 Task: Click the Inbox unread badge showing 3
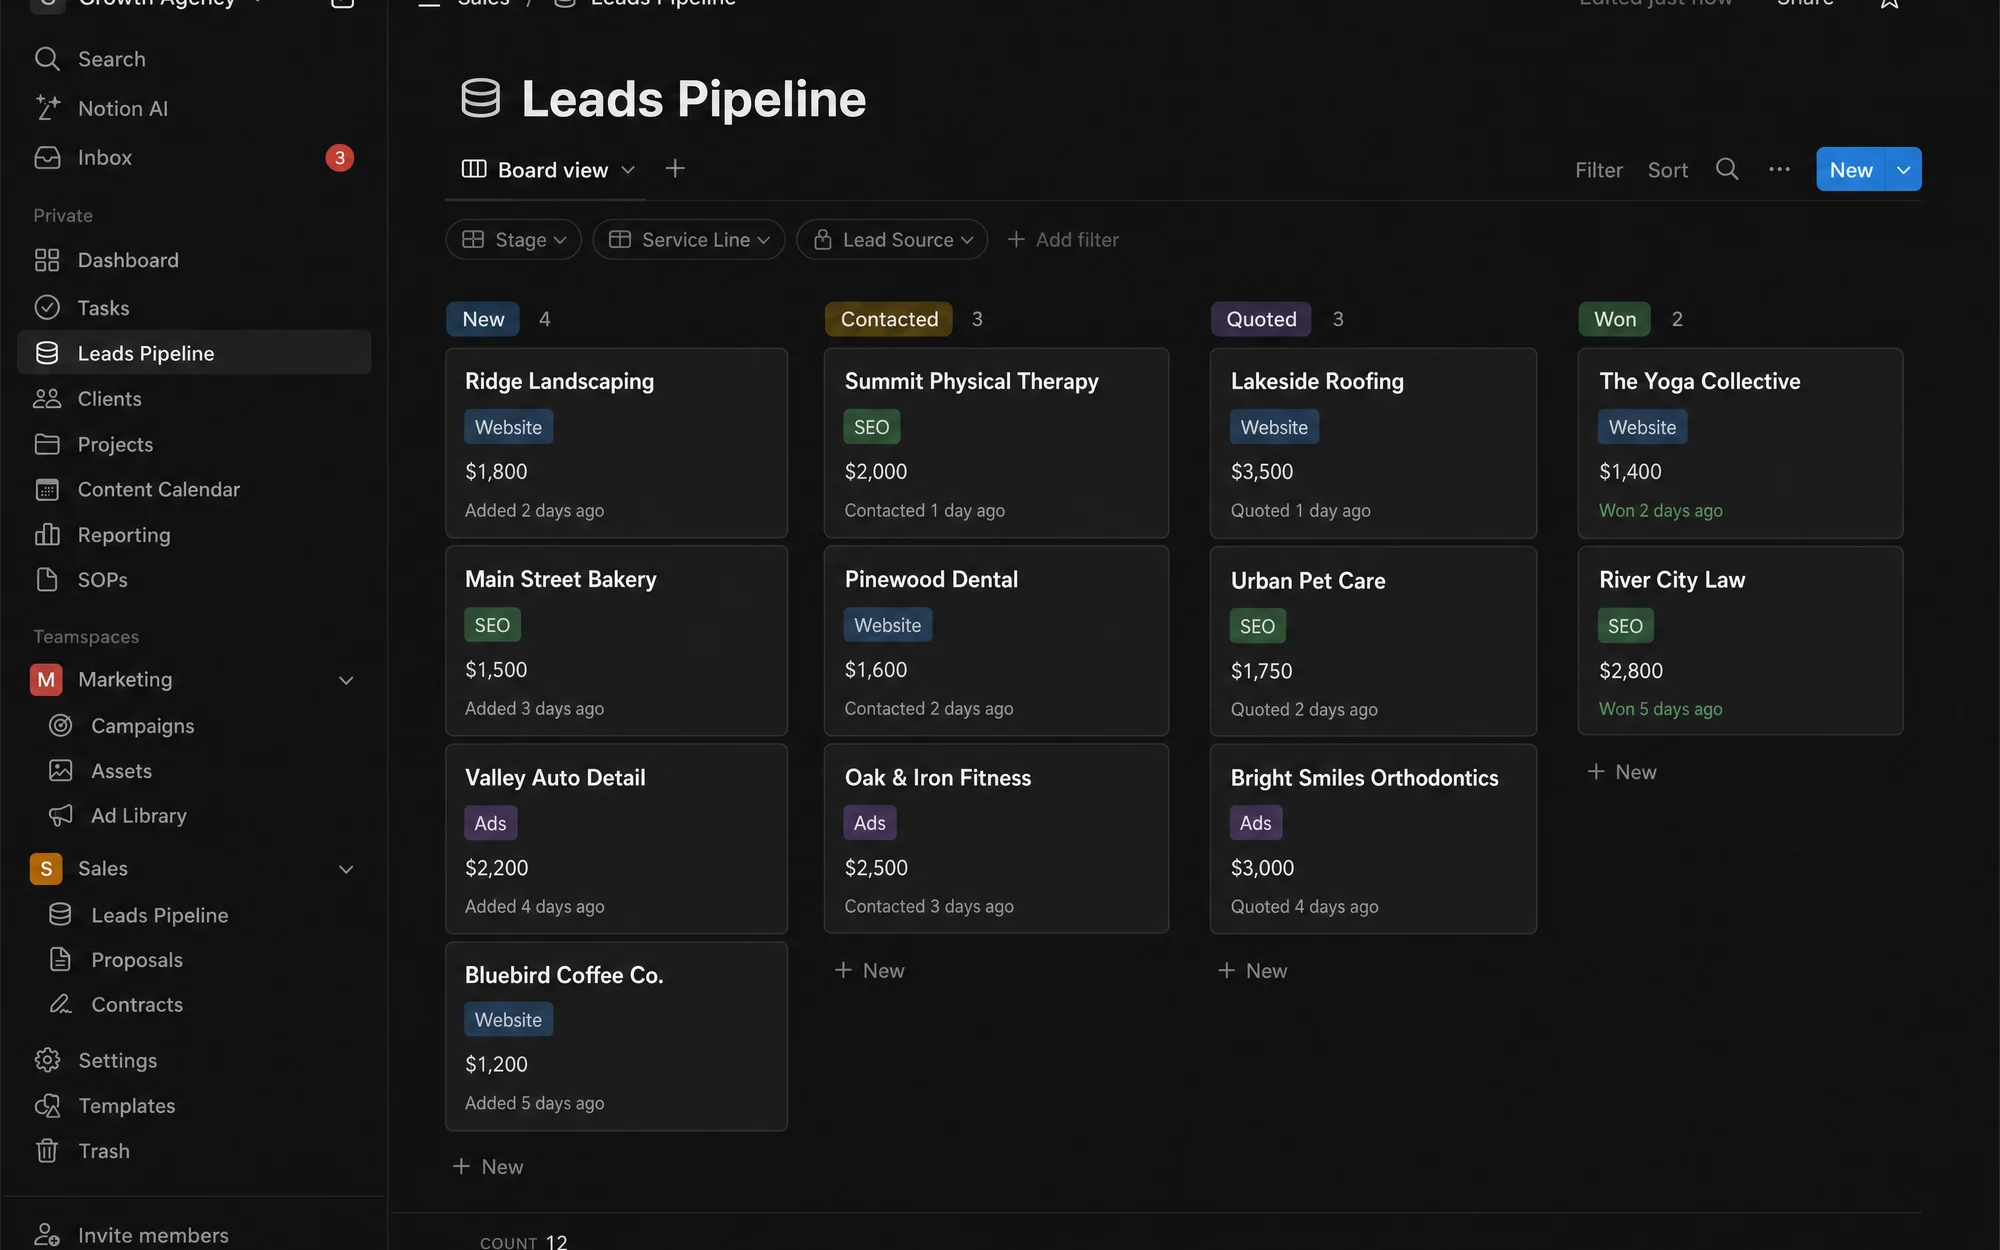pyautogui.click(x=340, y=158)
